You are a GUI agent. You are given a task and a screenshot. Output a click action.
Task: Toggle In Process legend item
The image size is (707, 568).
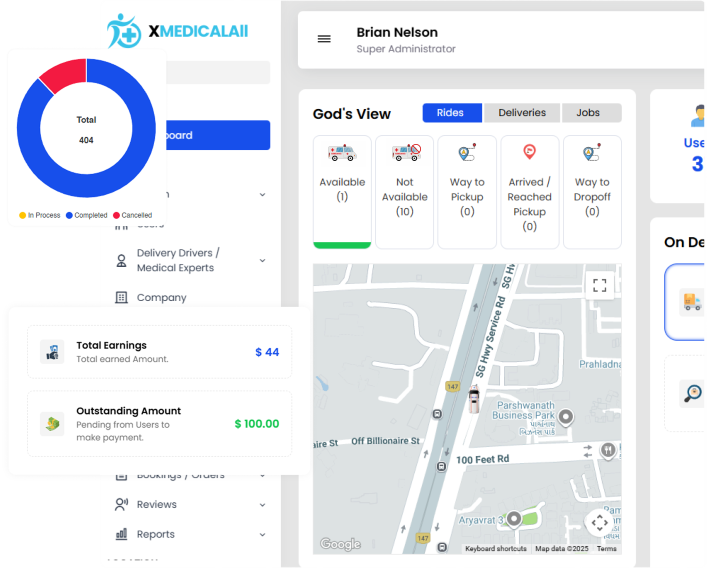(x=40, y=215)
